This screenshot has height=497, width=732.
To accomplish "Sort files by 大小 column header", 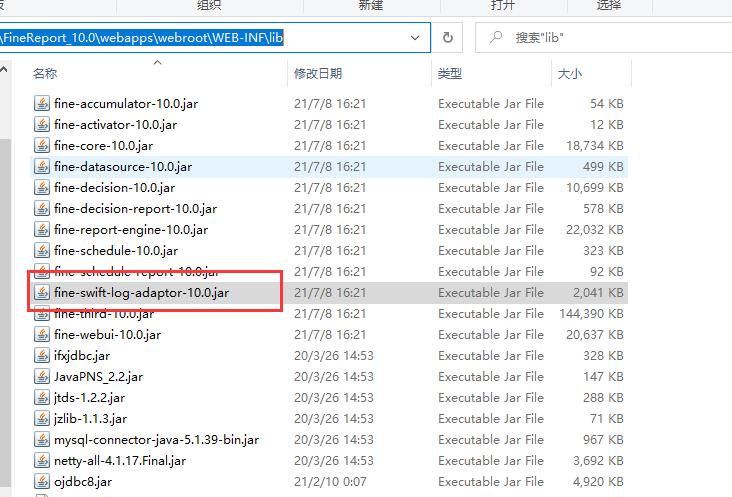I will pyautogui.click(x=570, y=74).
